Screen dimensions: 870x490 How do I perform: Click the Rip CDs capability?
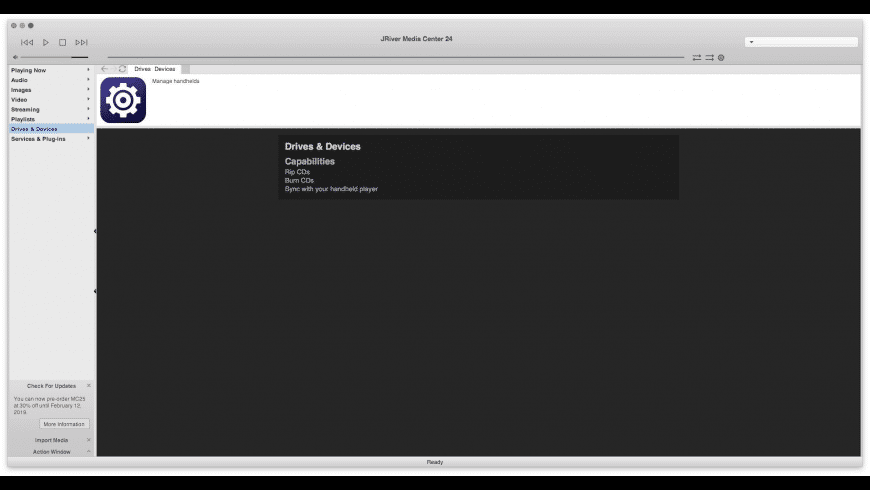[297, 172]
